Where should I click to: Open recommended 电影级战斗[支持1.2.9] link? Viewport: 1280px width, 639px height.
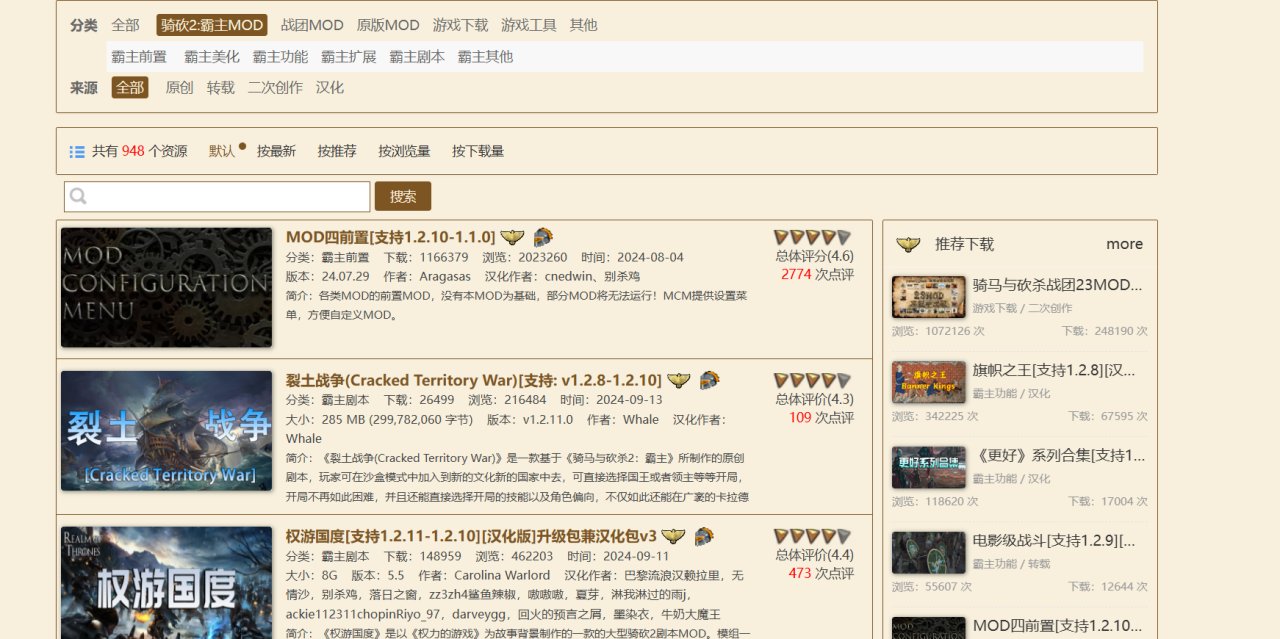pos(1054,541)
